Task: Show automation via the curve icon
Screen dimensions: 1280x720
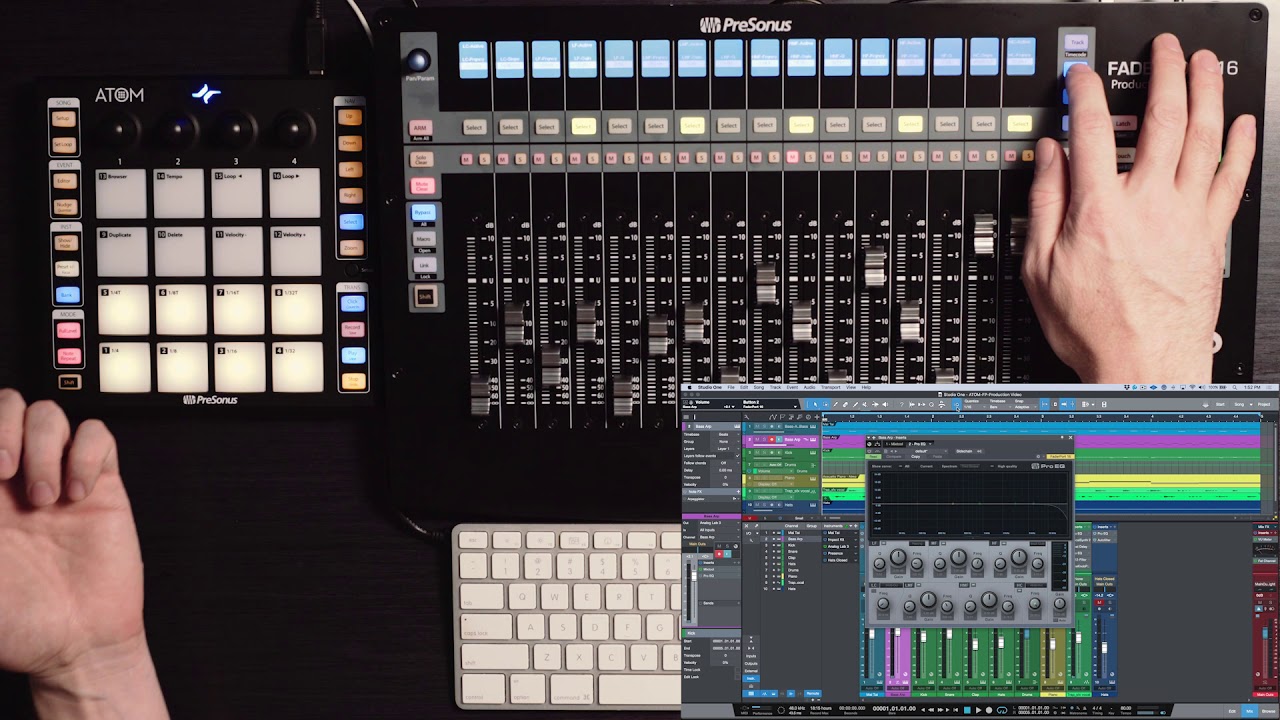Action: pyautogui.click(x=773, y=417)
